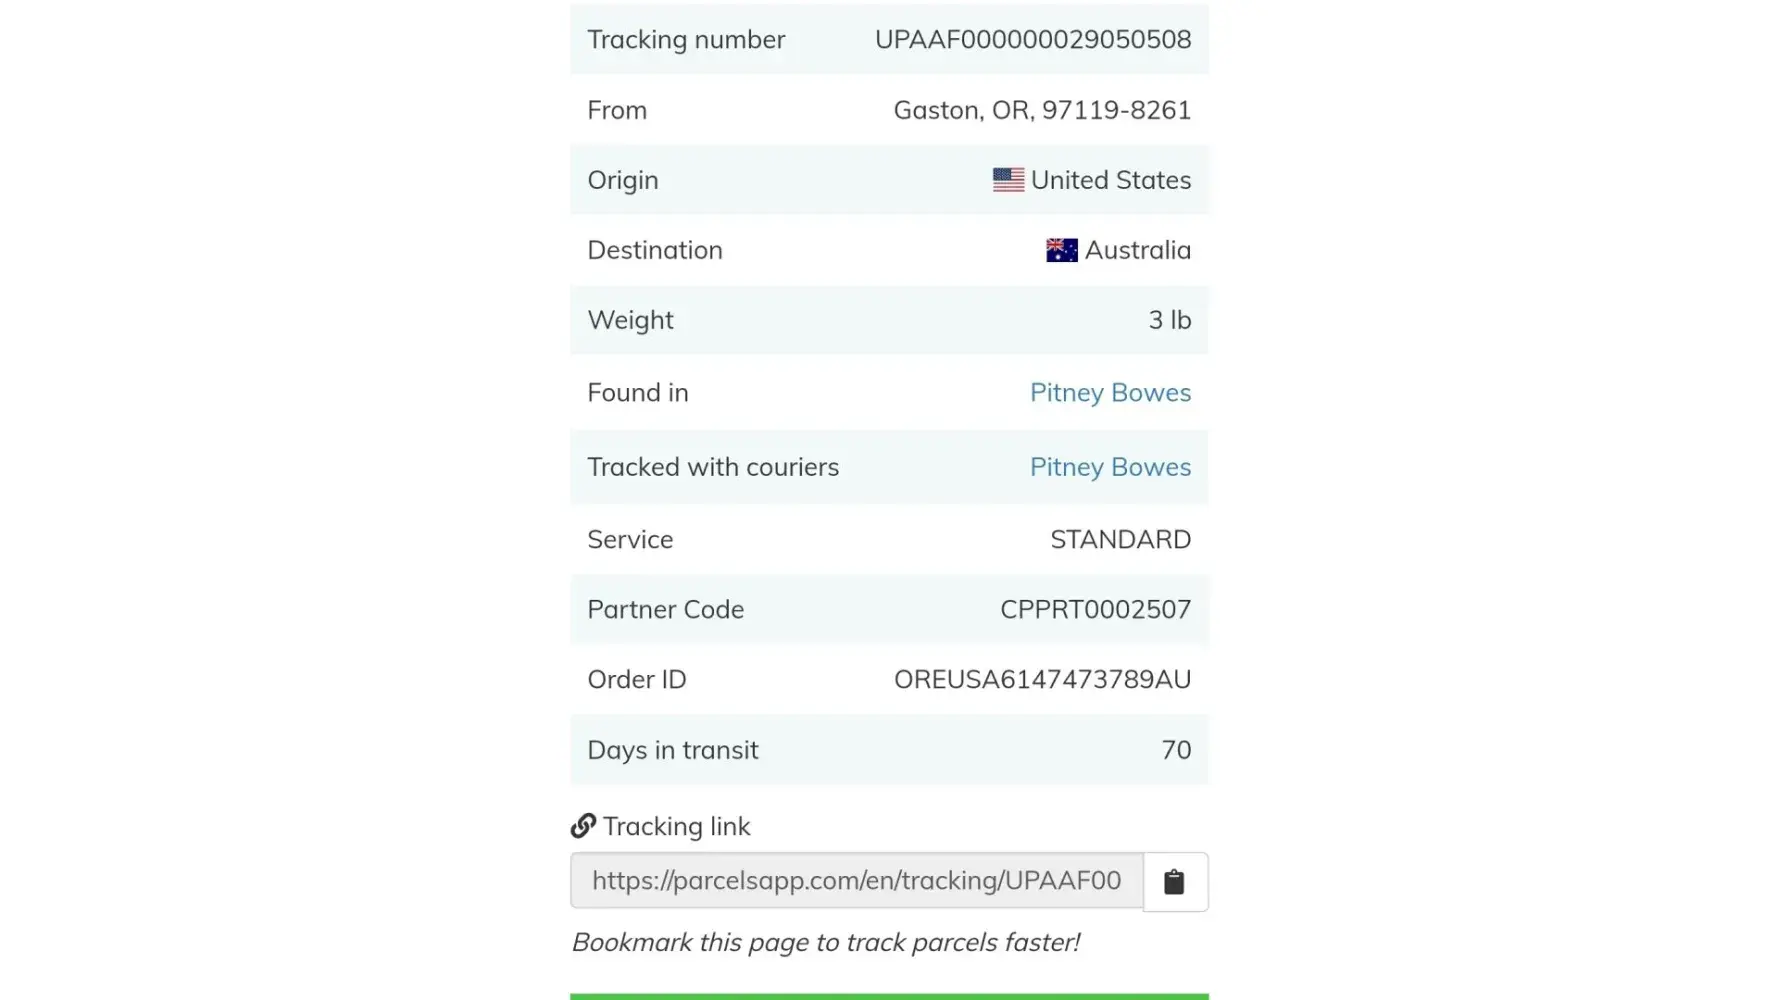This screenshot has height=1000, width=1778.
Task: Click the green bar at page bottom
Action: [x=889, y=996]
